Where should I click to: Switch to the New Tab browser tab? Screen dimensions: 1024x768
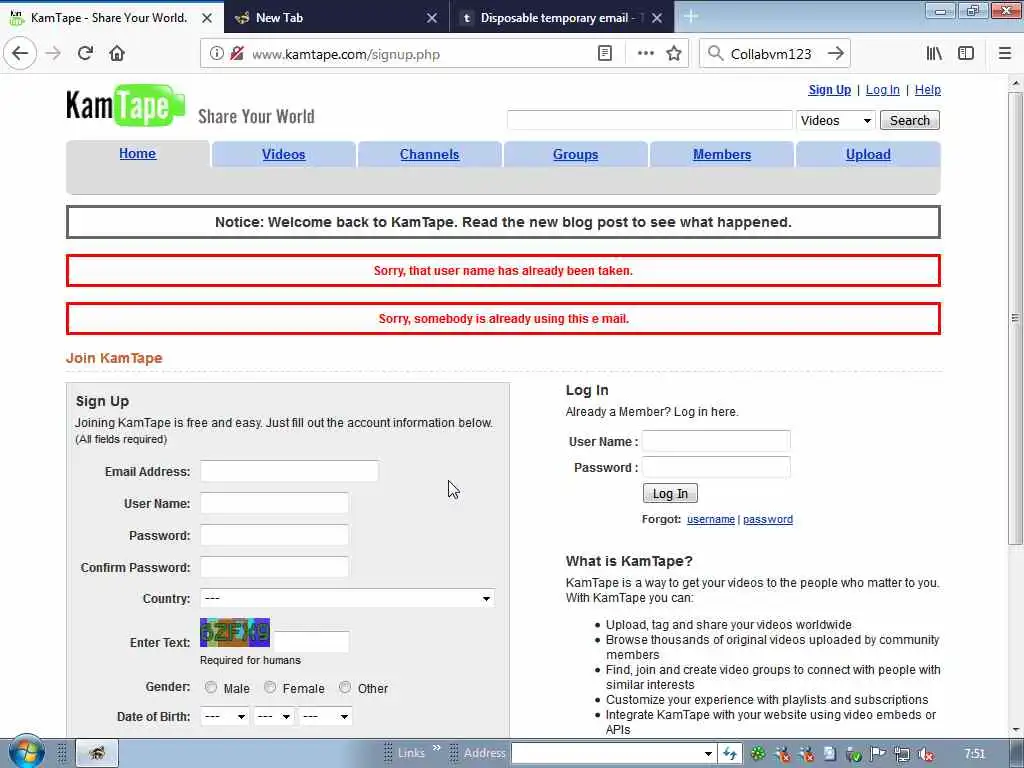[x=336, y=18]
